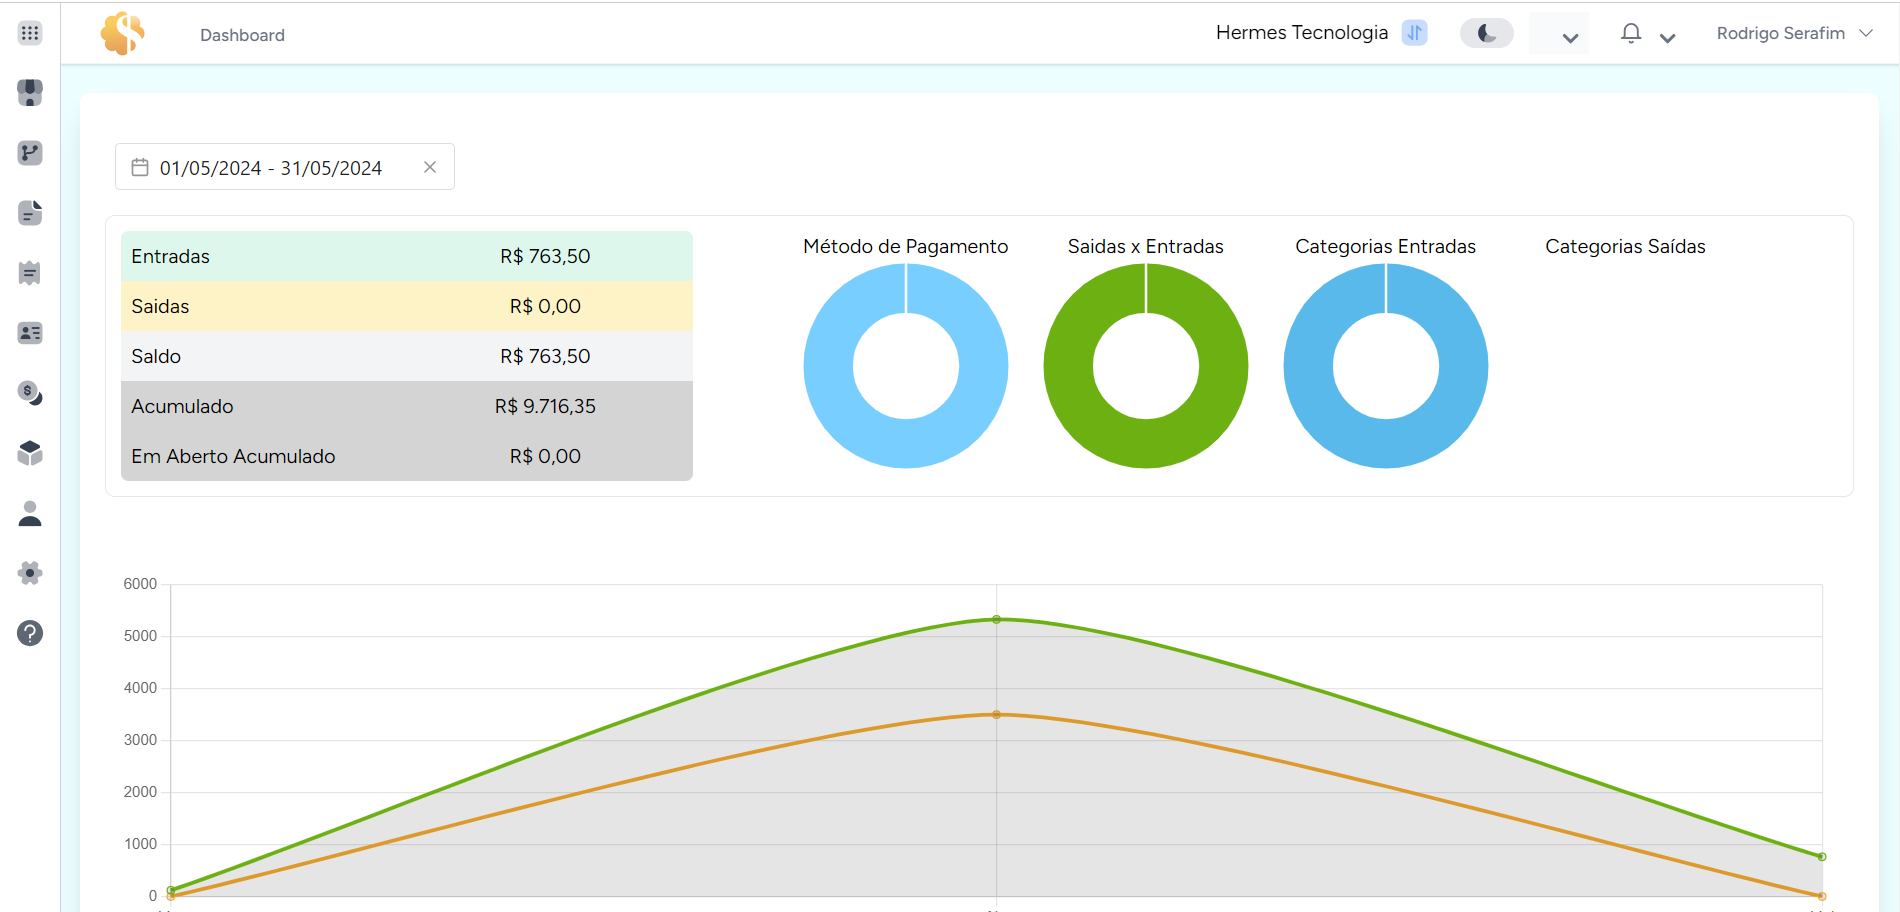Viewport: 1900px width, 912px height.
Task: Click the Em Aberto Acumulado row
Action: coord(407,456)
